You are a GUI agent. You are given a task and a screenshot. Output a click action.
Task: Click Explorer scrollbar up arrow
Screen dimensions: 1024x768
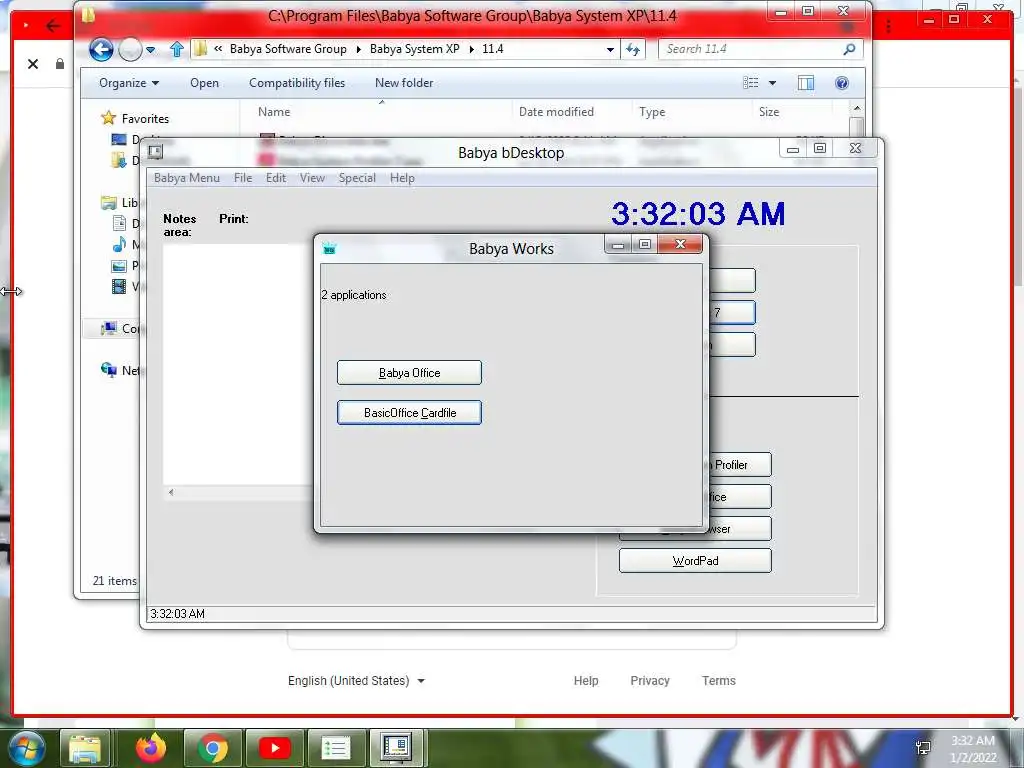click(x=857, y=108)
